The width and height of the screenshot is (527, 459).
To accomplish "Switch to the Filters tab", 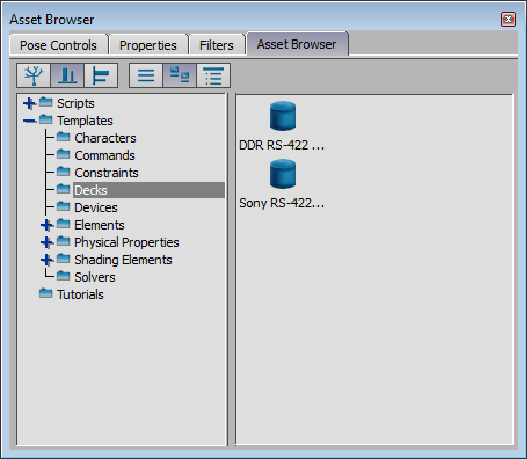I will coord(216,45).
